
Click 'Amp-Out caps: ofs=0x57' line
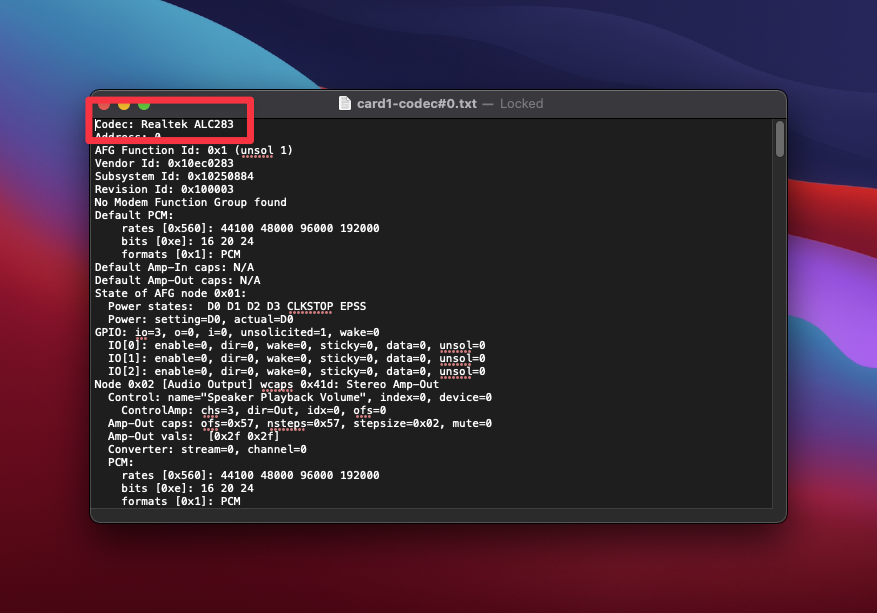300,423
